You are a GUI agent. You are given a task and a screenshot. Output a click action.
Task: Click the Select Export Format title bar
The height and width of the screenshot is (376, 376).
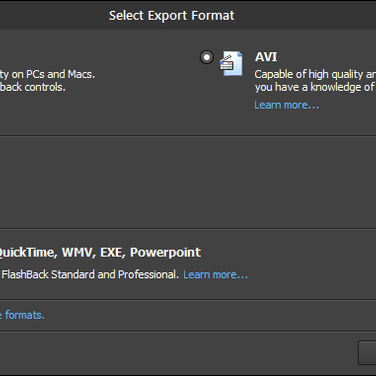pos(188,15)
